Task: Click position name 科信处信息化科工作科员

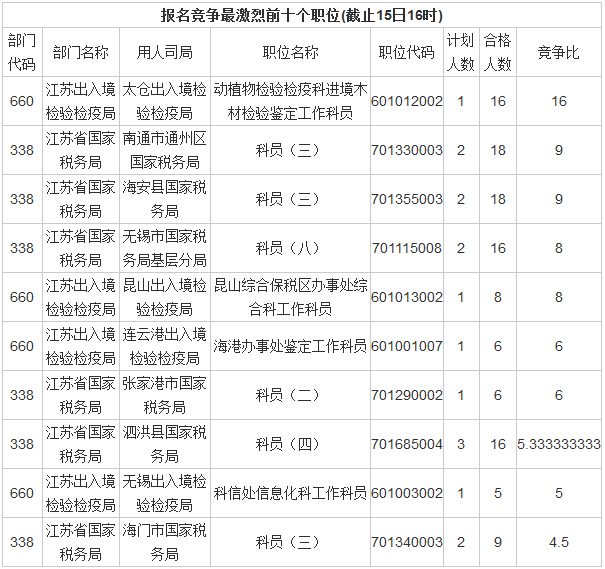Action: (x=290, y=493)
